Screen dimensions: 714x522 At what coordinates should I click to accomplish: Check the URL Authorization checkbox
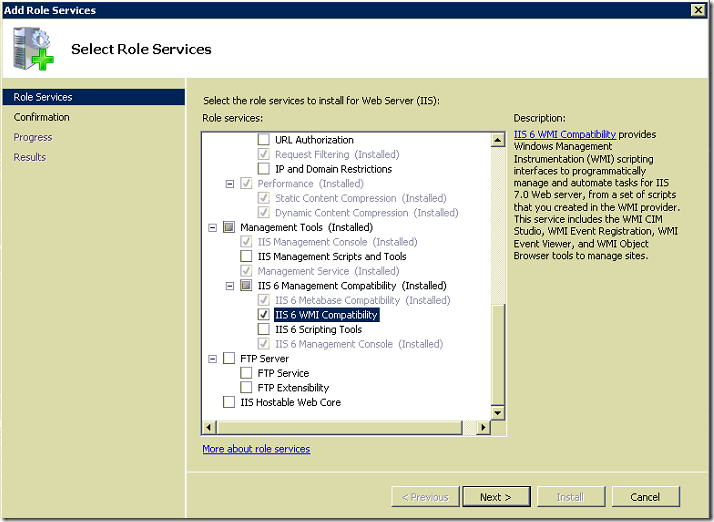coord(264,139)
